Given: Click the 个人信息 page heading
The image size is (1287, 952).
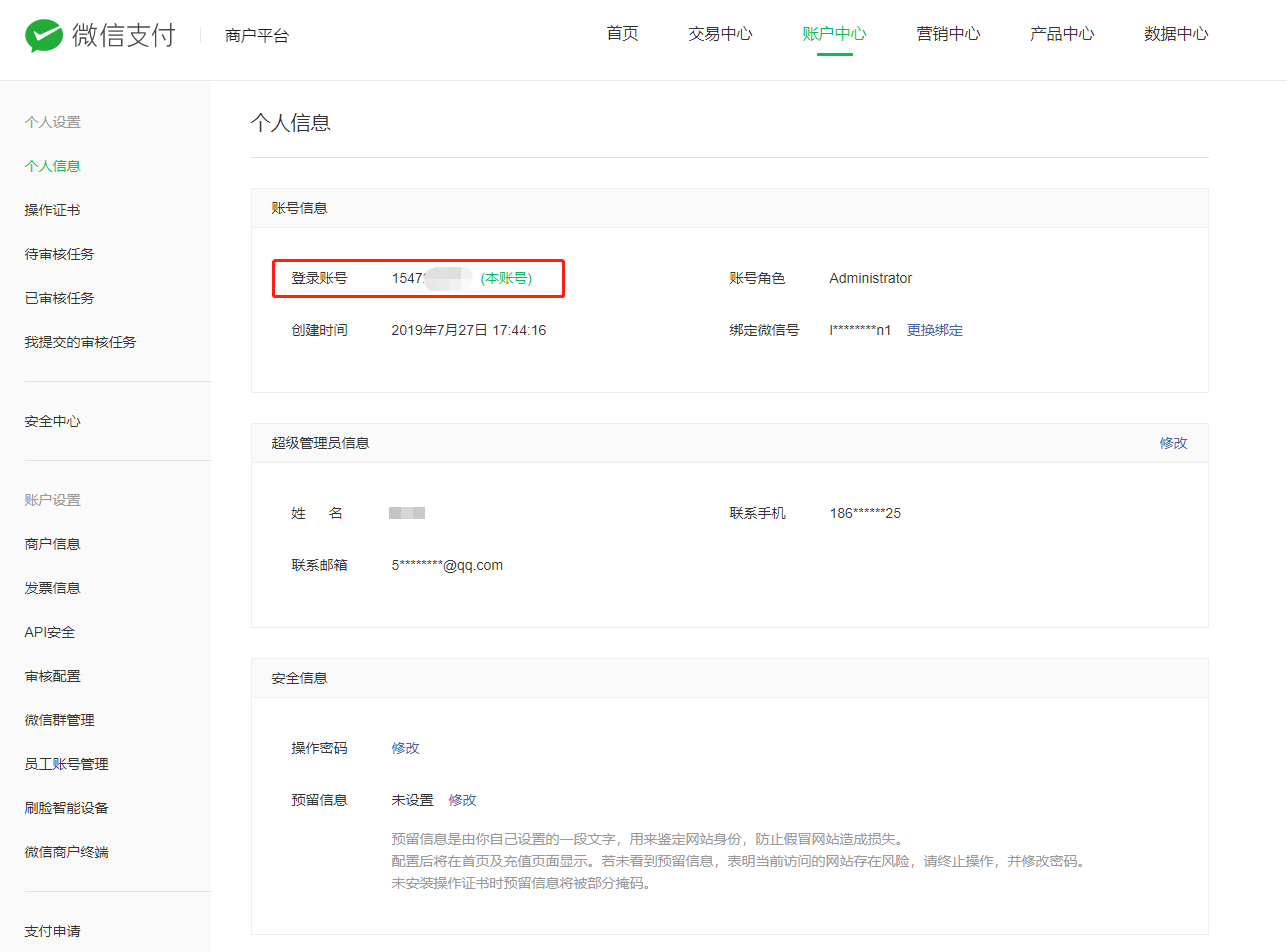Looking at the screenshot, I should [x=290, y=123].
